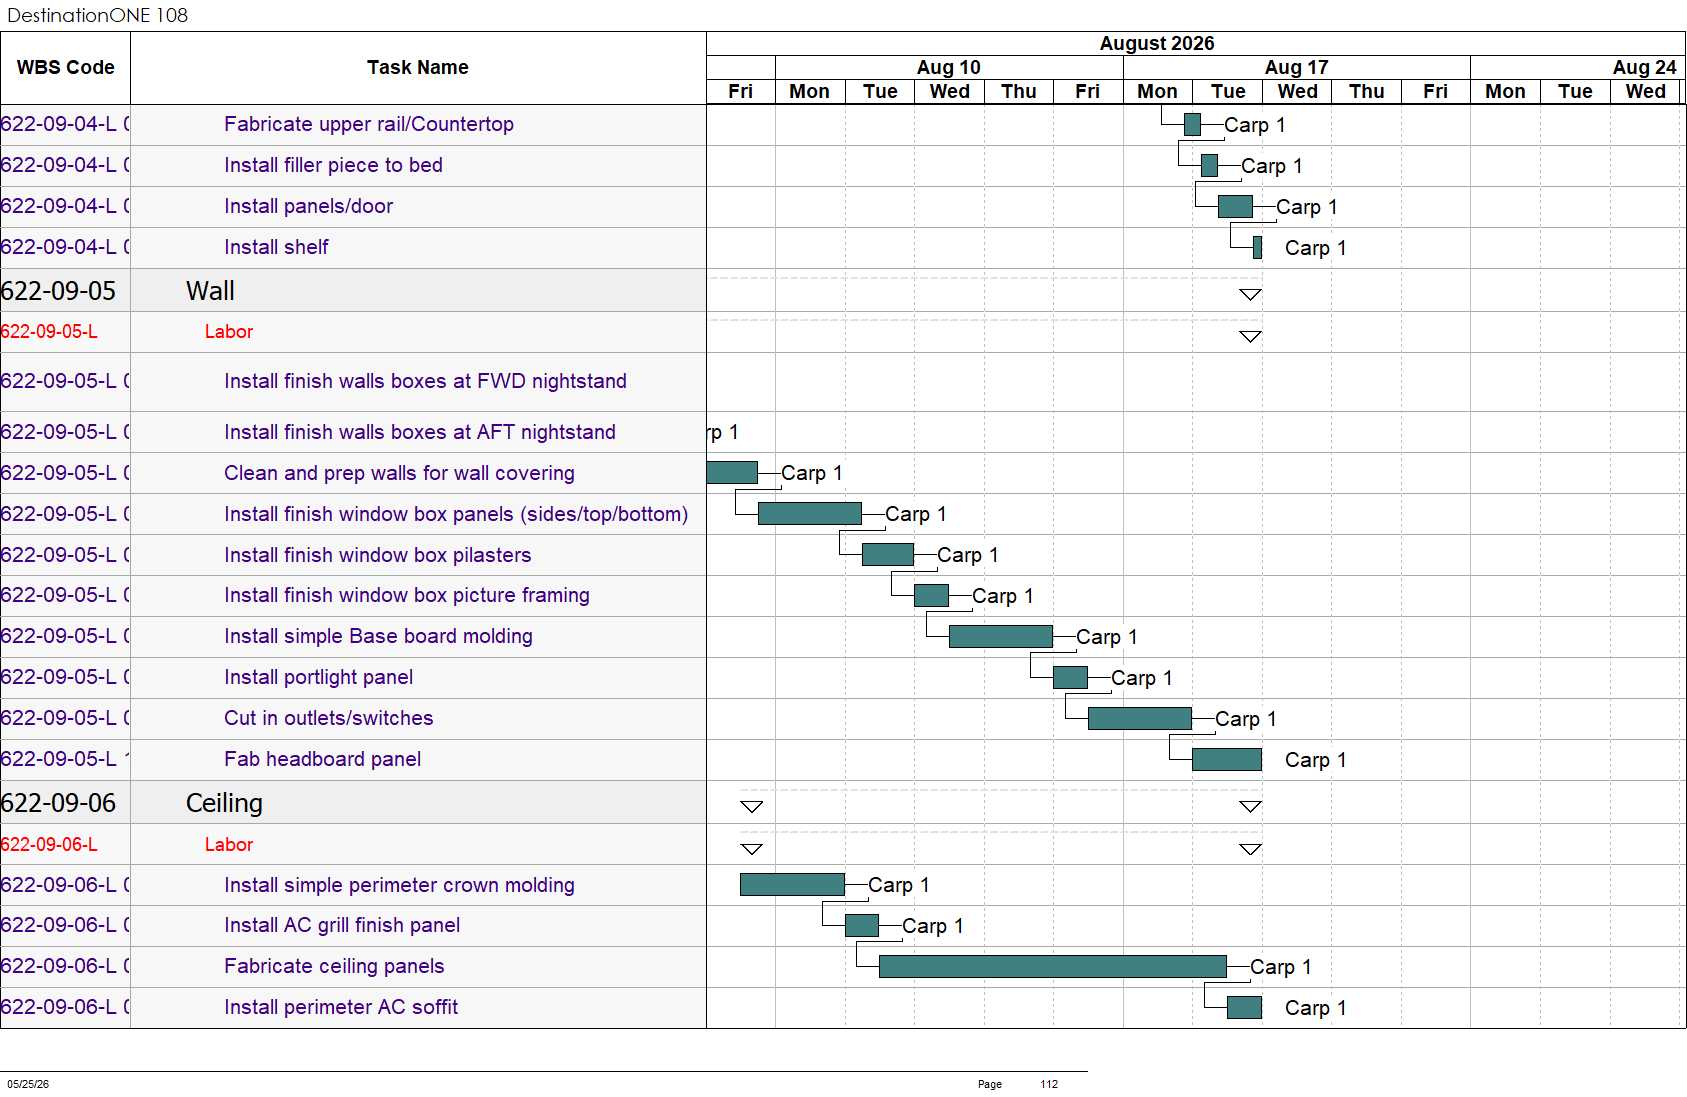Screen dimensions: 1687x1097
Task: Click the Task Name column header
Action: (x=418, y=67)
